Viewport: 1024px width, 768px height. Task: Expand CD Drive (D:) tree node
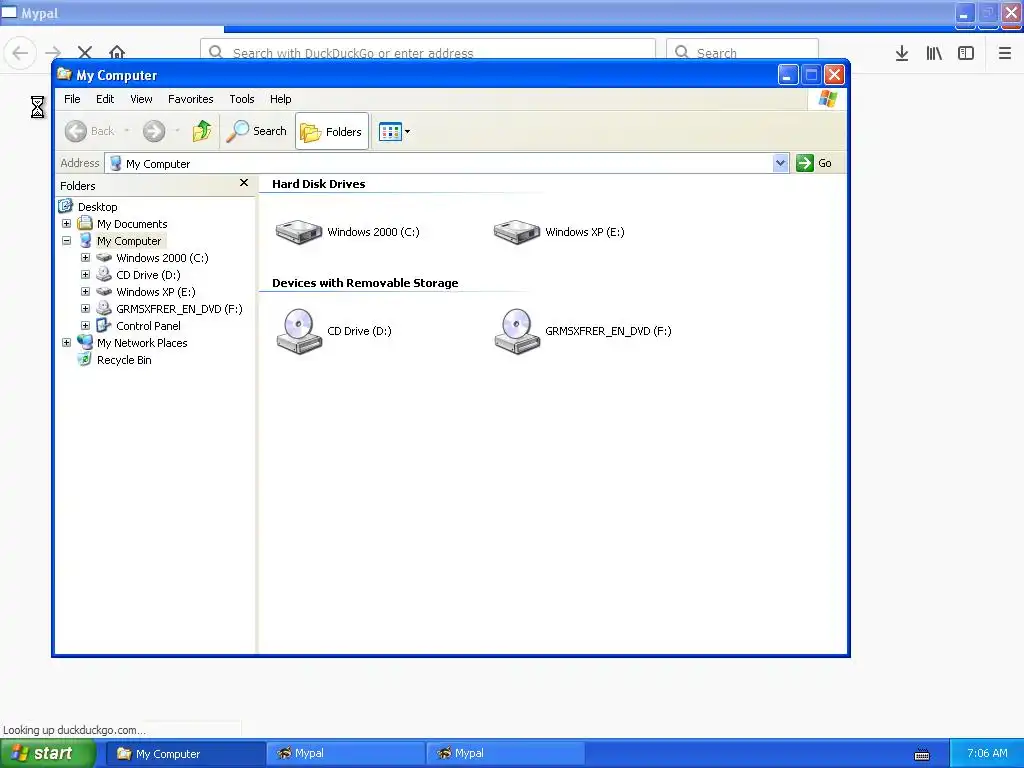86,274
